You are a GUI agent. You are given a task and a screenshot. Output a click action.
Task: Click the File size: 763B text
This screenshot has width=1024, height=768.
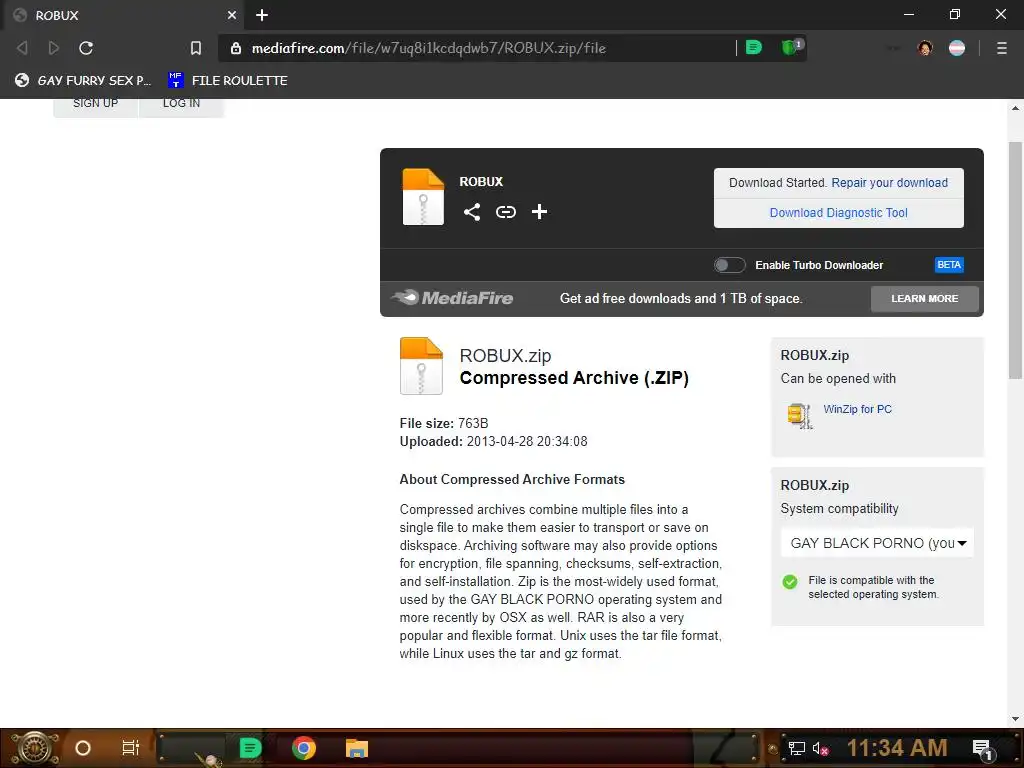(444, 423)
